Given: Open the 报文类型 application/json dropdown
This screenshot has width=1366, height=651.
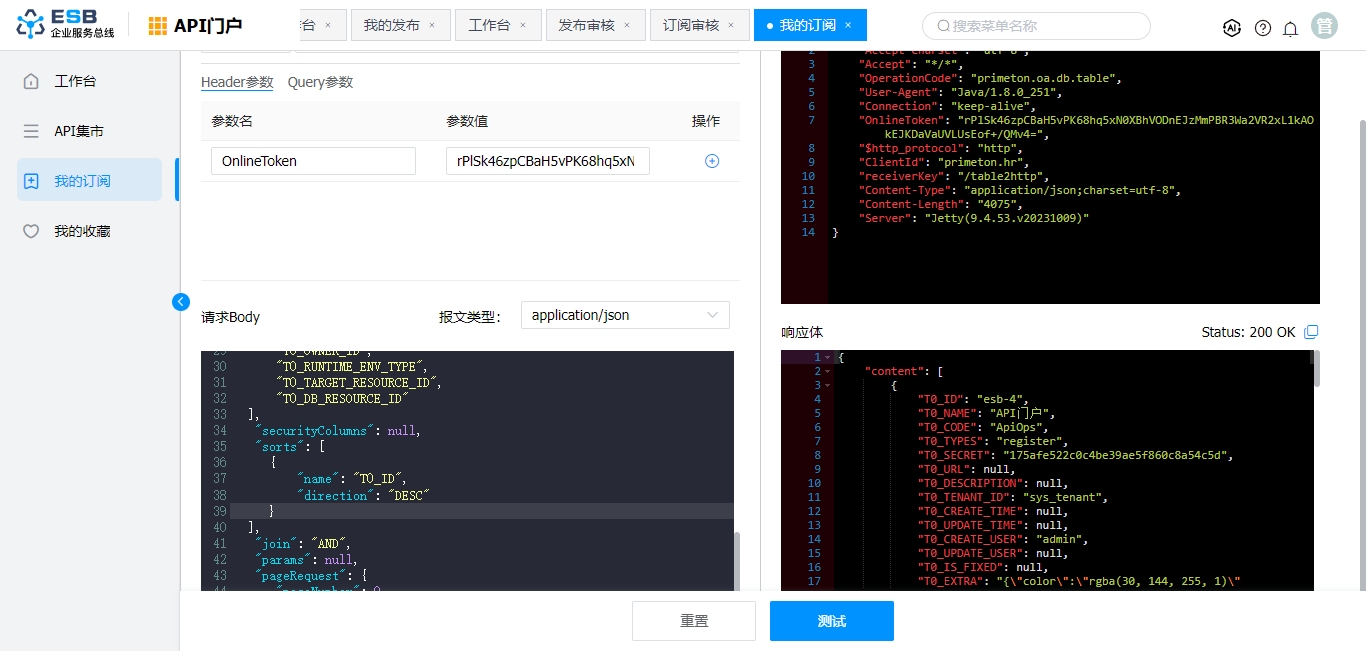Looking at the screenshot, I should coord(625,315).
